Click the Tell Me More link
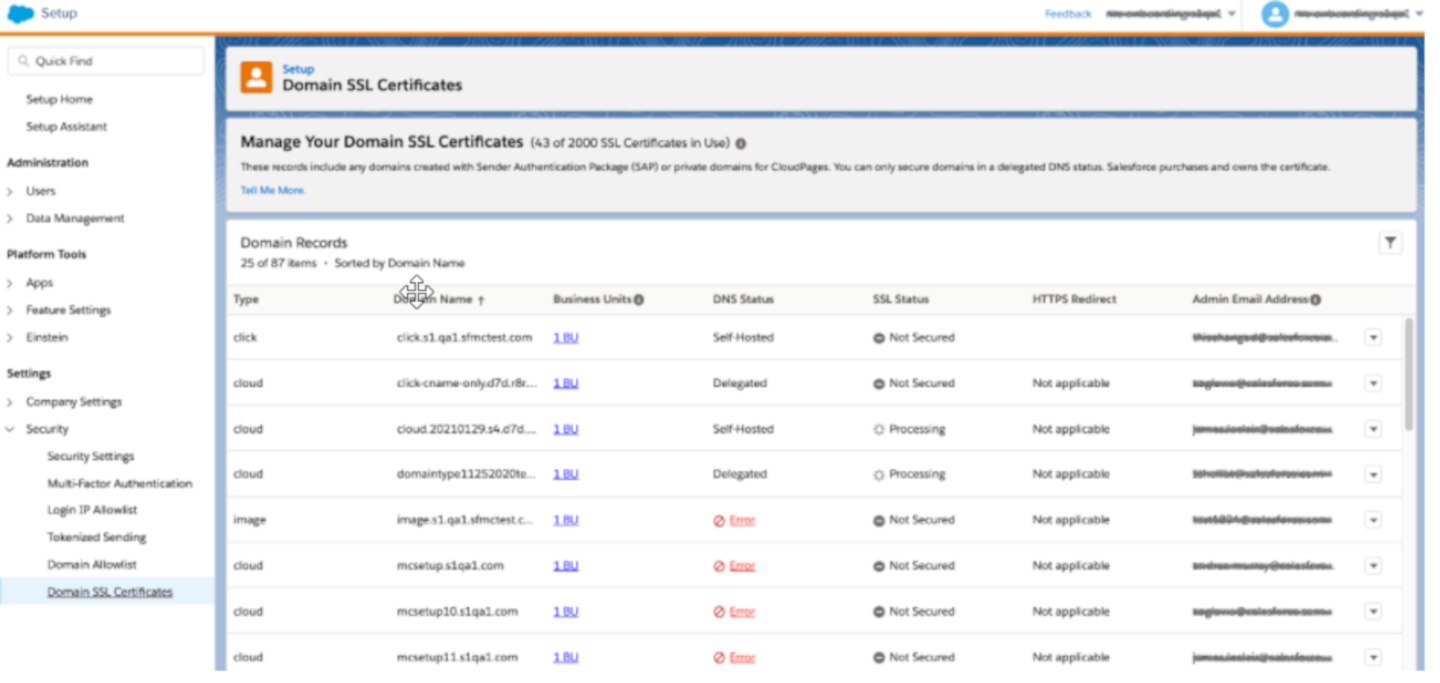Screen dimensions: 1440x683 (x=273, y=190)
